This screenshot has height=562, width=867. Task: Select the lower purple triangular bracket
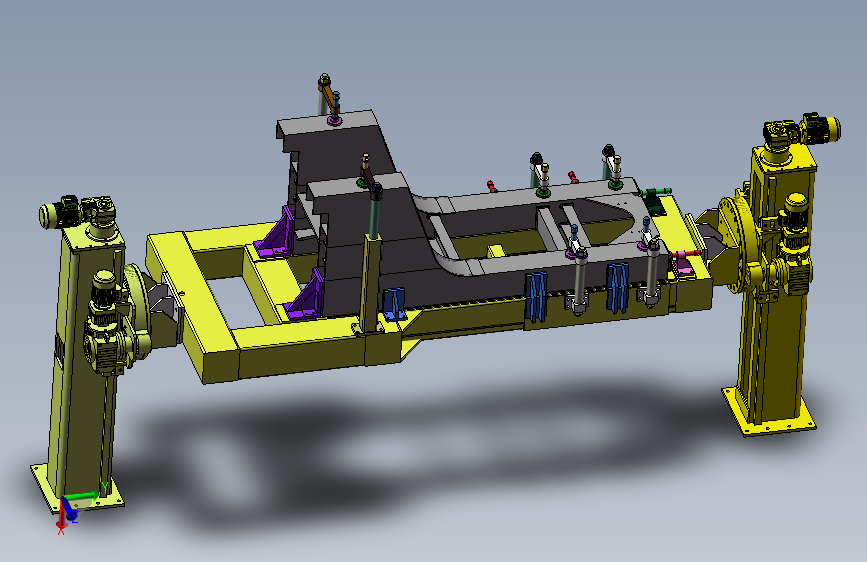point(304,296)
